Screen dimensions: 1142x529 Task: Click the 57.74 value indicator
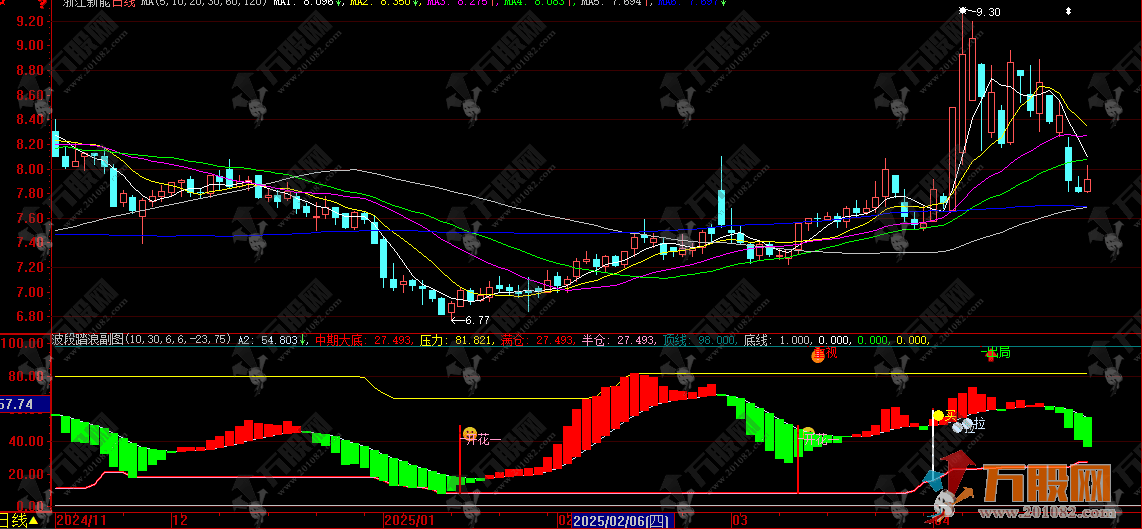[18, 405]
